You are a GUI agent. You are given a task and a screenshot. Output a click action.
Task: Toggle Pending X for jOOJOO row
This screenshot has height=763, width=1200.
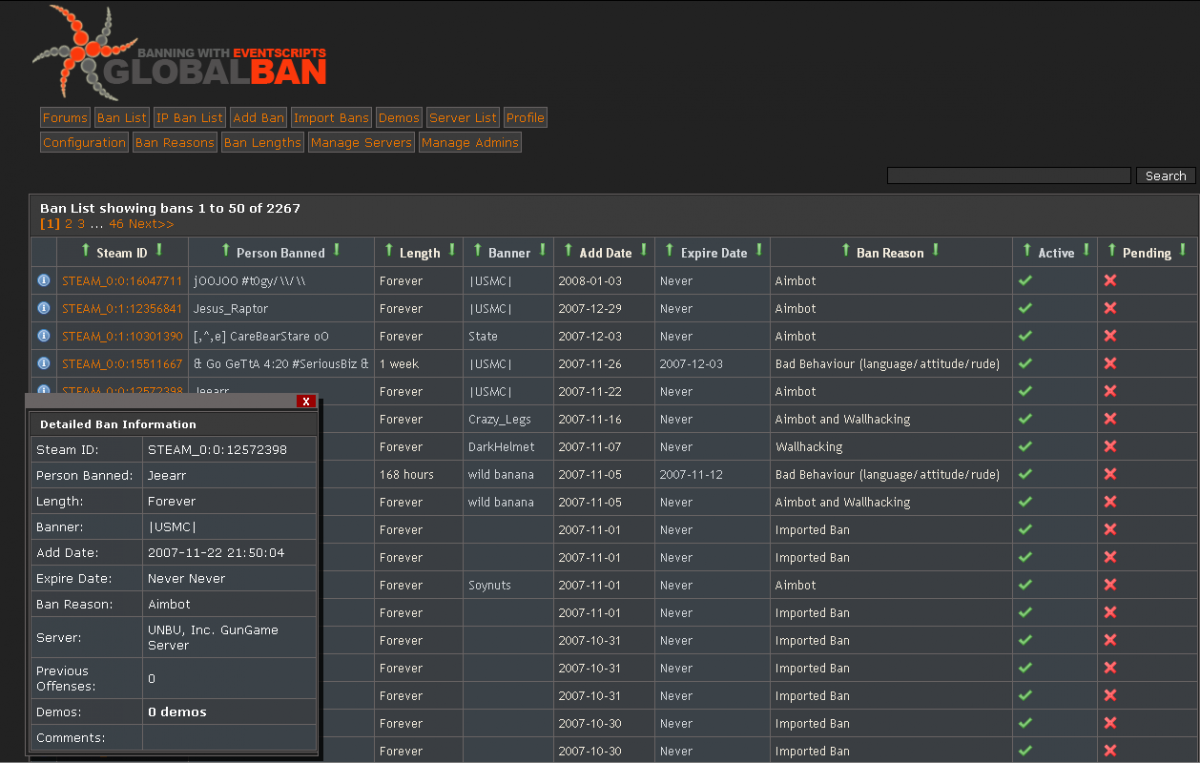[1110, 280]
